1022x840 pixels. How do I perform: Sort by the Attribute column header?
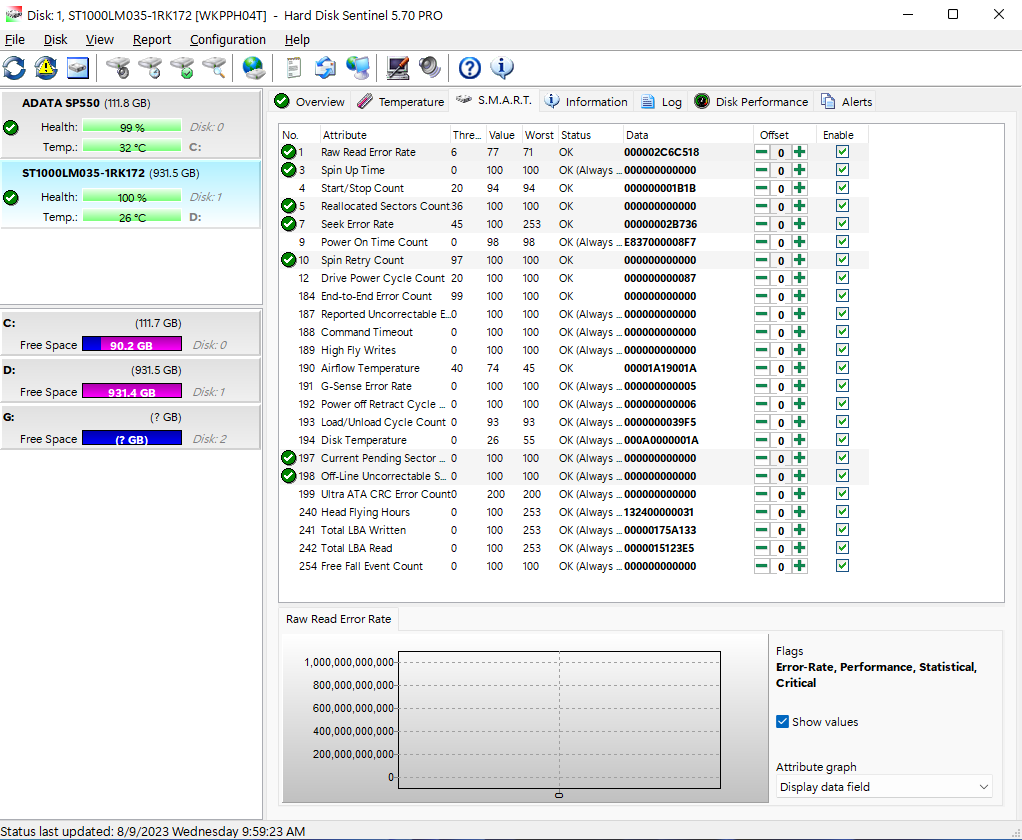[384, 135]
